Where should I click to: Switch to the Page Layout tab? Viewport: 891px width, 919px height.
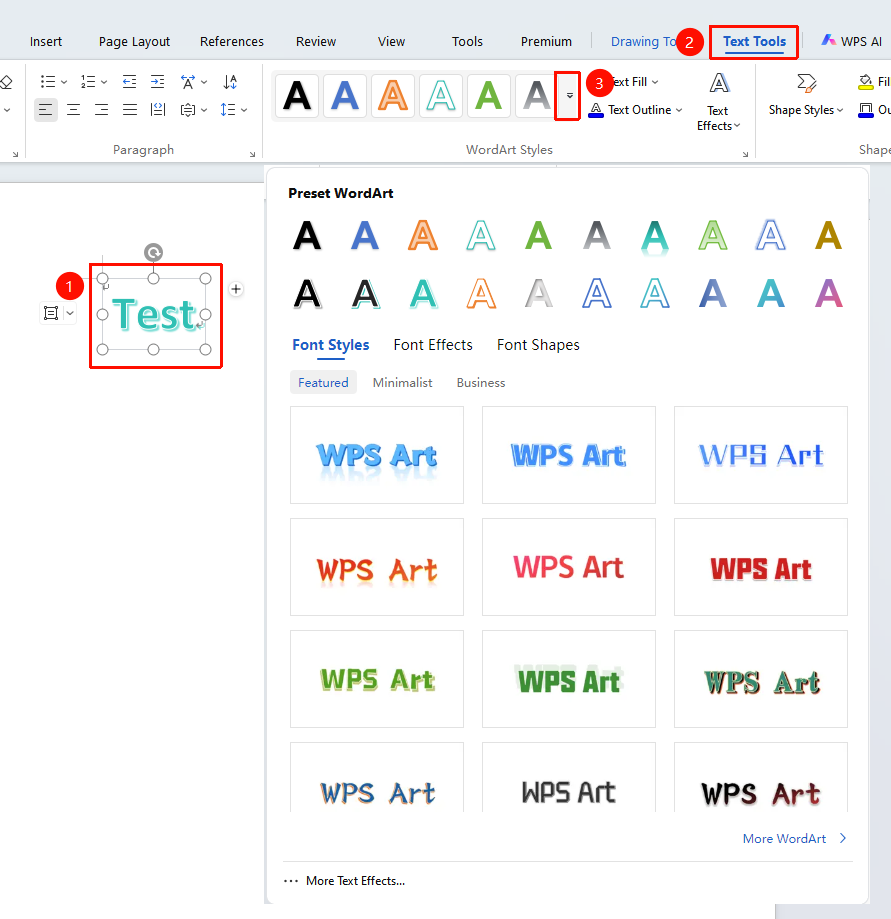(x=134, y=42)
